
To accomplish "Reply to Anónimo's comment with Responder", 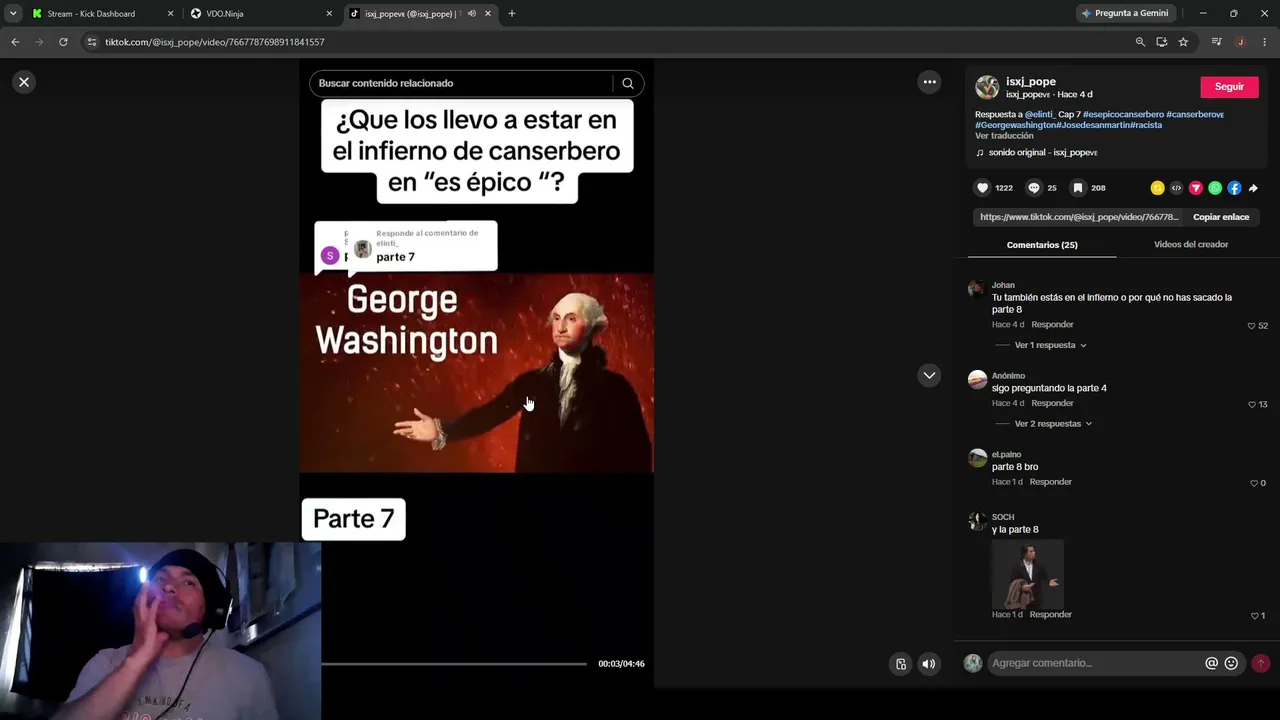I will [x=1052, y=404].
